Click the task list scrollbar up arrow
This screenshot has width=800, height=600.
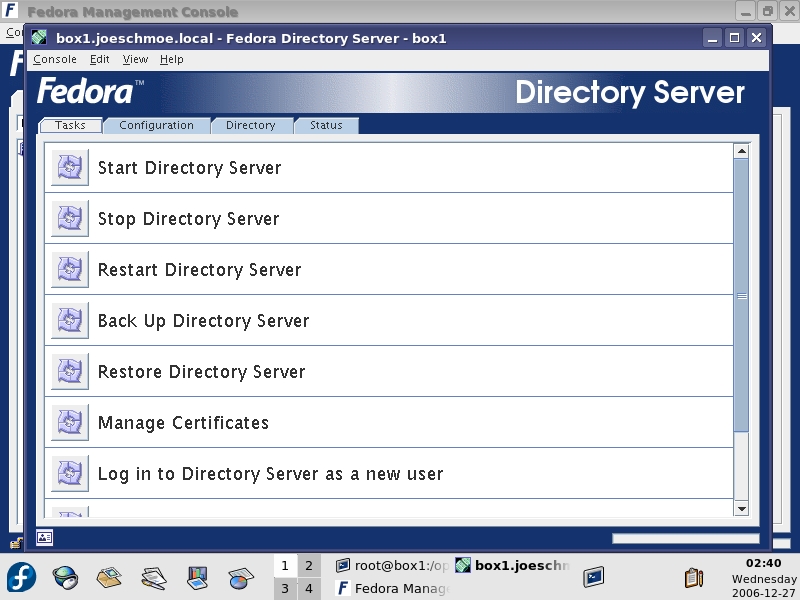click(741, 152)
